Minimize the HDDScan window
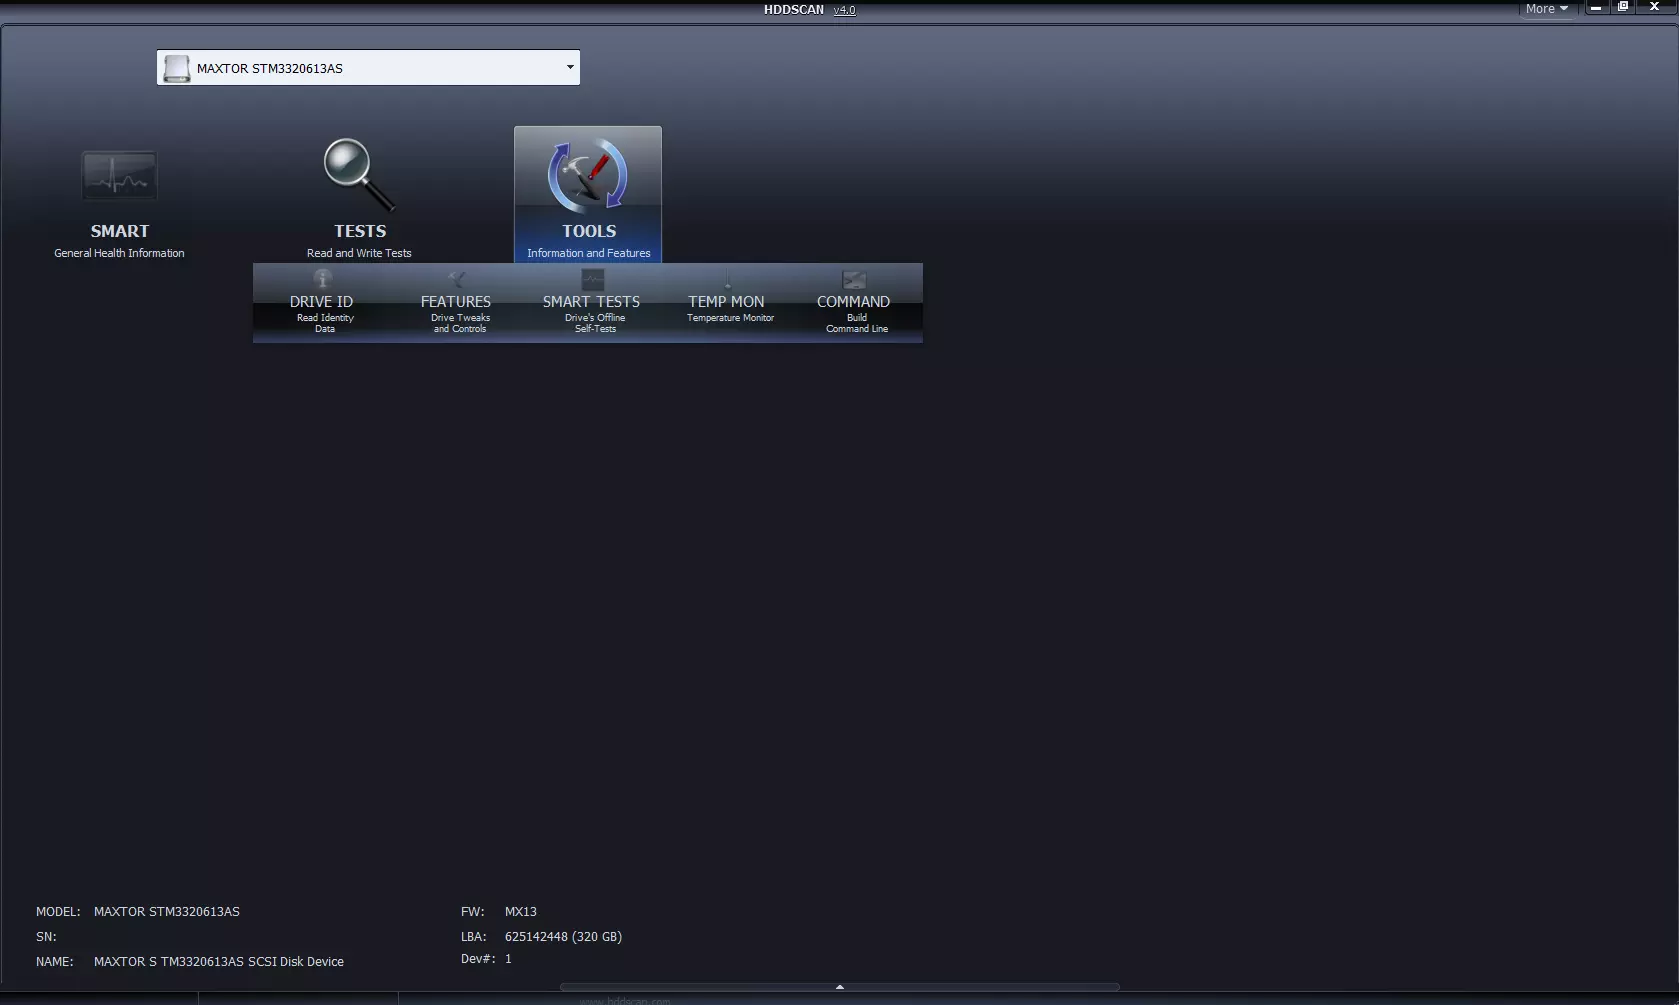This screenshot has height=1005, width=1679. [1596, 8]
